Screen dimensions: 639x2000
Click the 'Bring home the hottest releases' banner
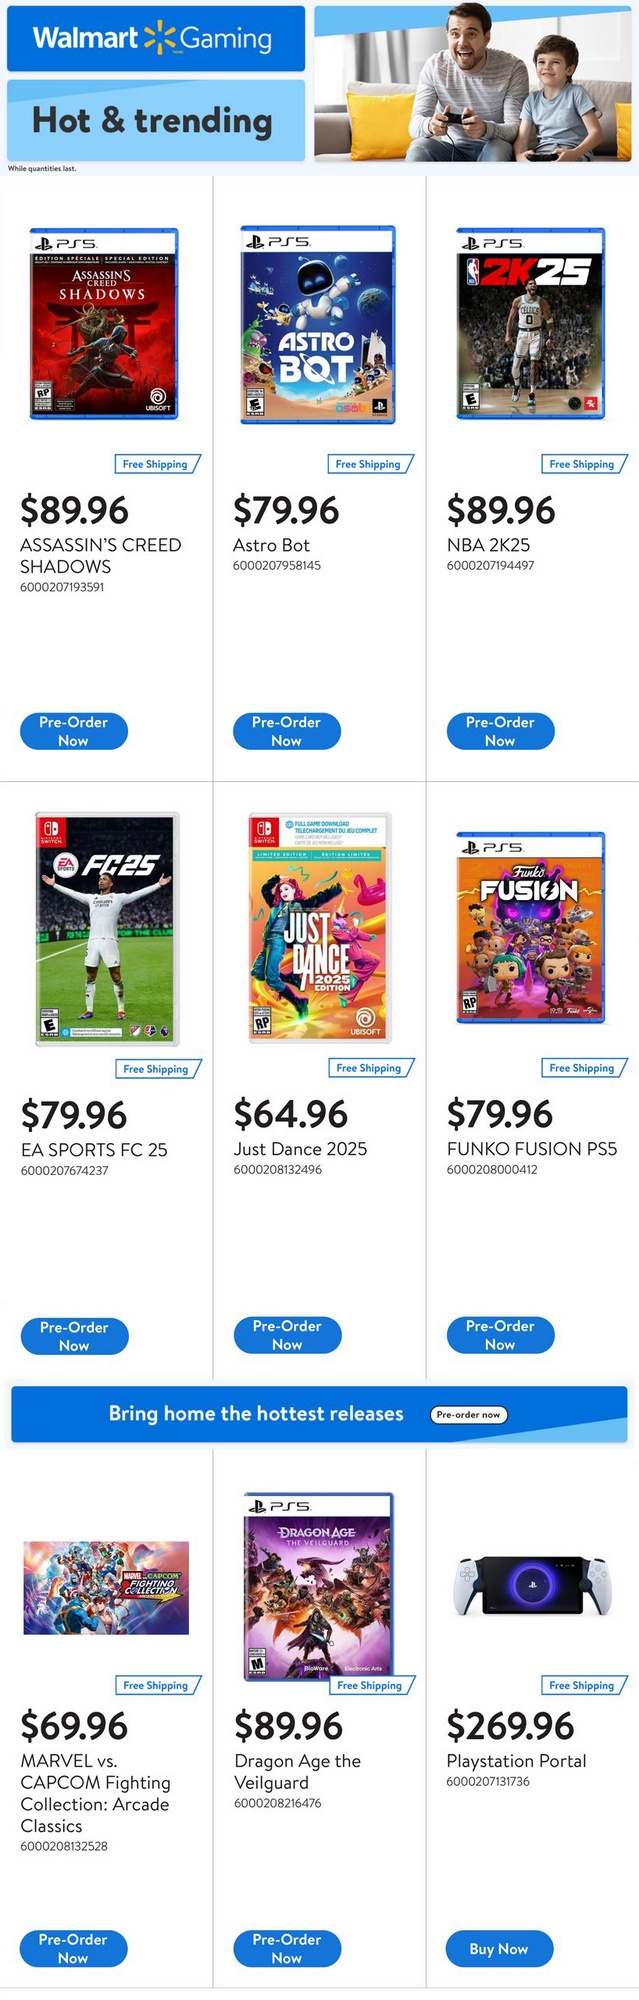pyautogui.click(x=256, y=1414)
